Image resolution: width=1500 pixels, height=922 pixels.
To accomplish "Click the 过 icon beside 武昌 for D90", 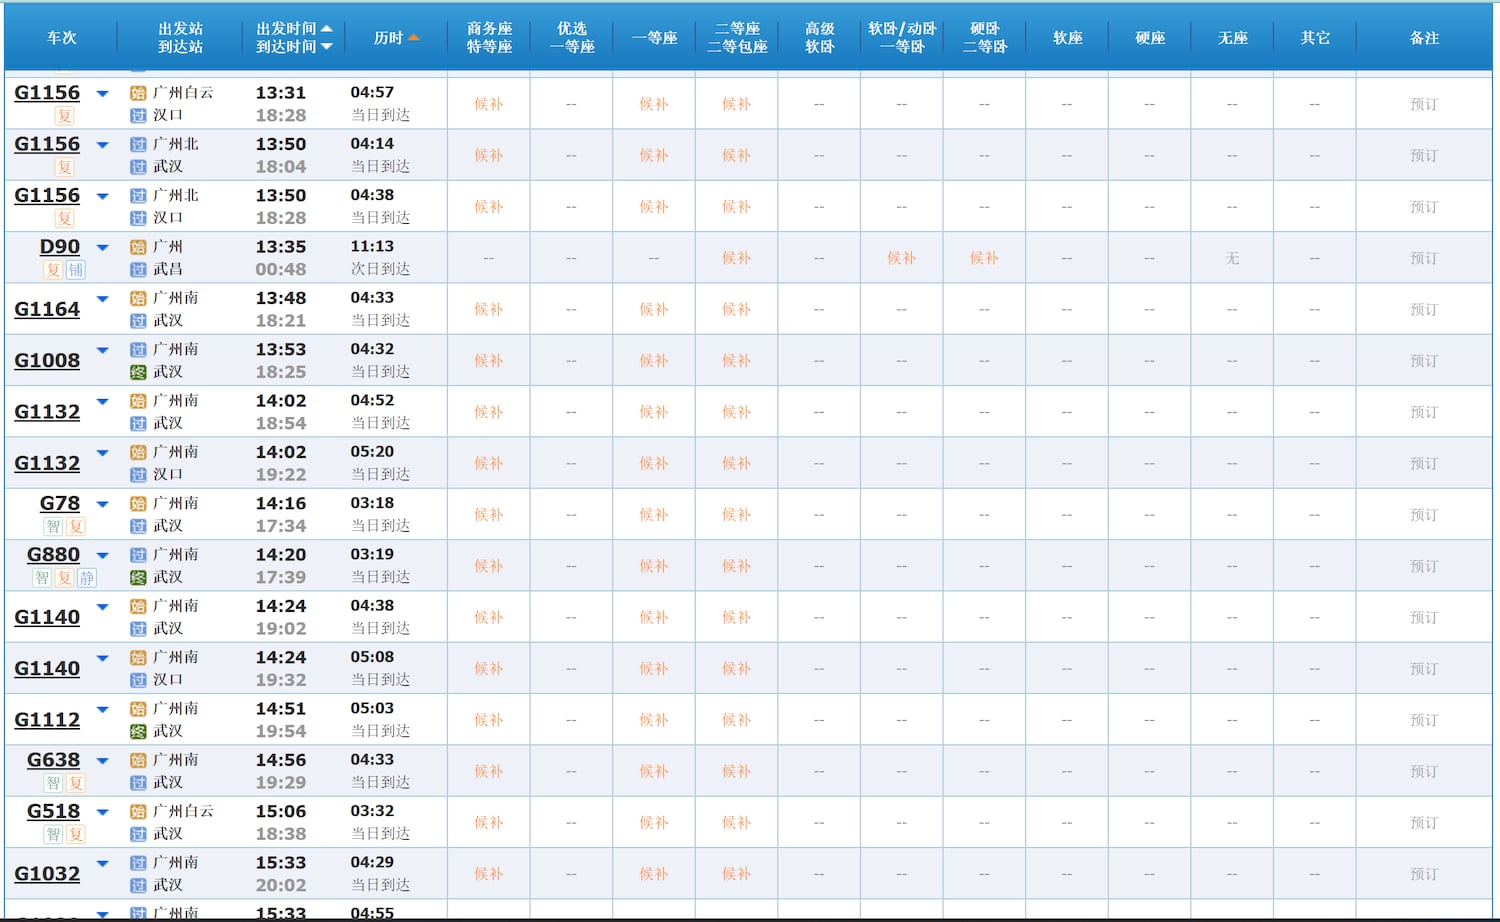I will [138, 269].
